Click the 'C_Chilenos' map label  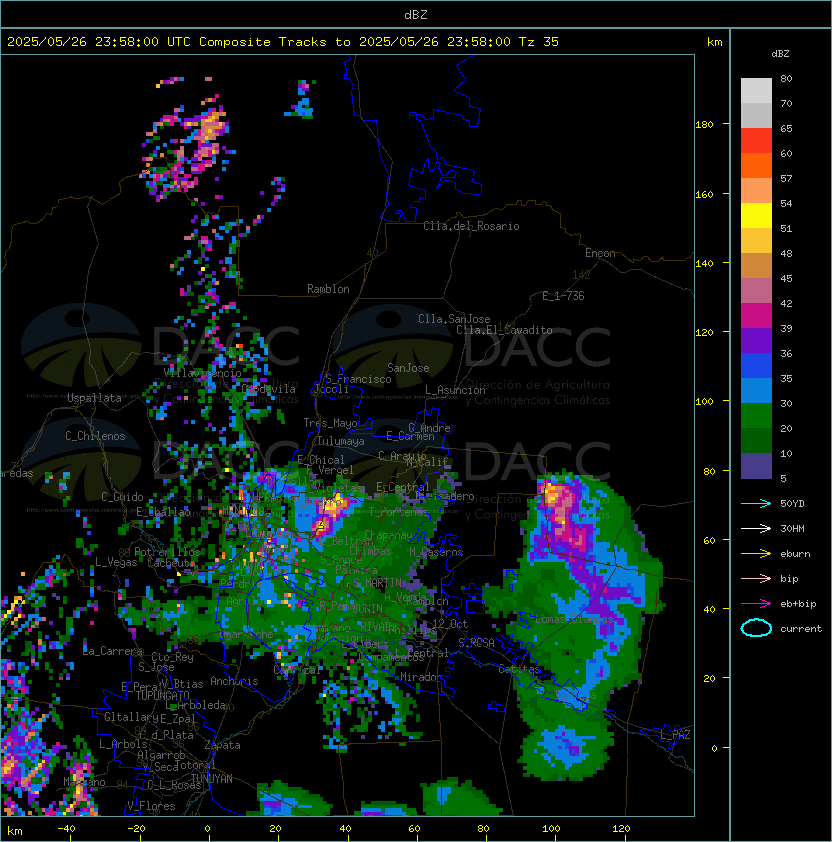click(x=95, y=436)
